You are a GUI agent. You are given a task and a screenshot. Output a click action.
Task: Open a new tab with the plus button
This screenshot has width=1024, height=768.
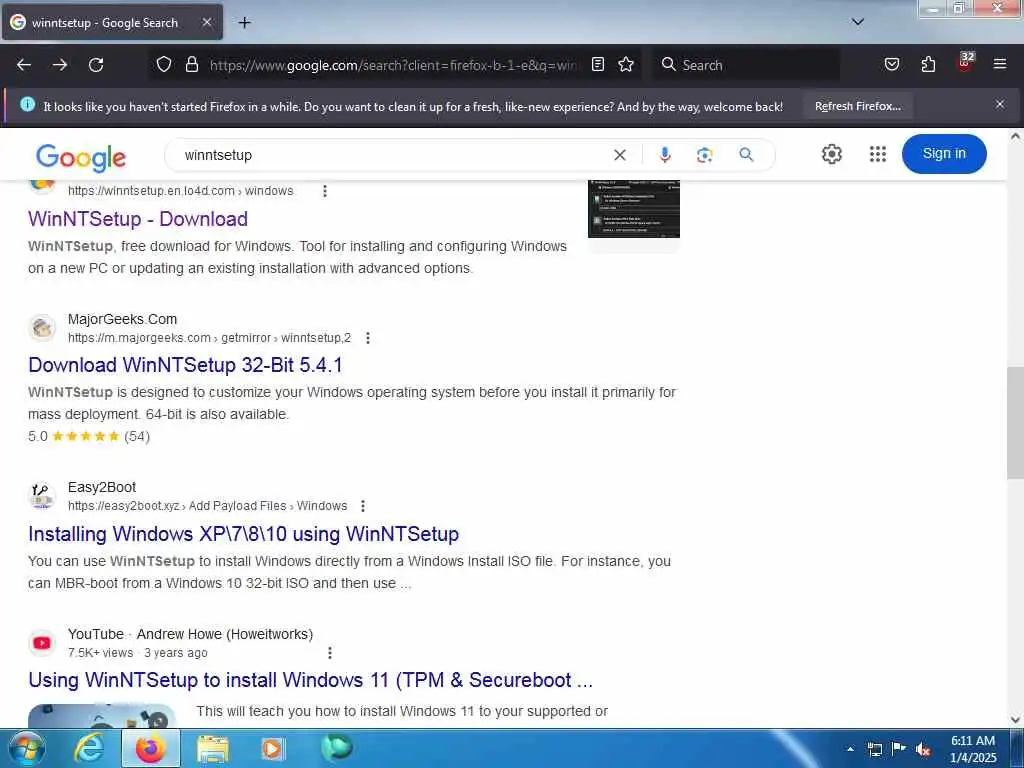coord(244,23)
